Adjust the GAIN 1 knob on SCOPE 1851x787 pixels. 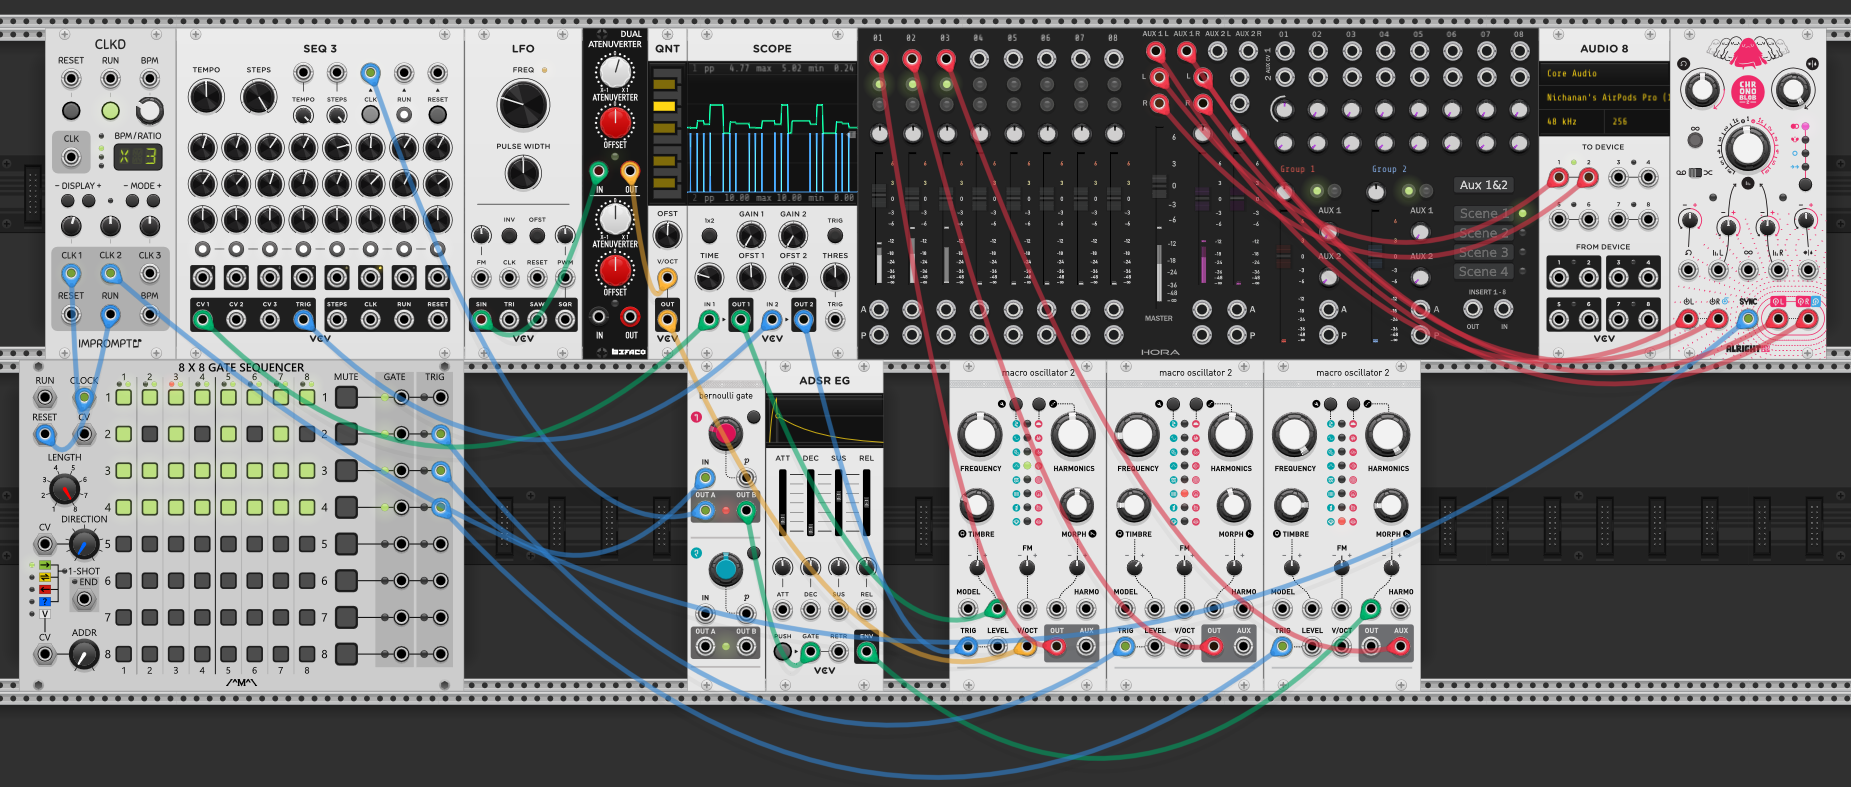click(x=751, y=236)
